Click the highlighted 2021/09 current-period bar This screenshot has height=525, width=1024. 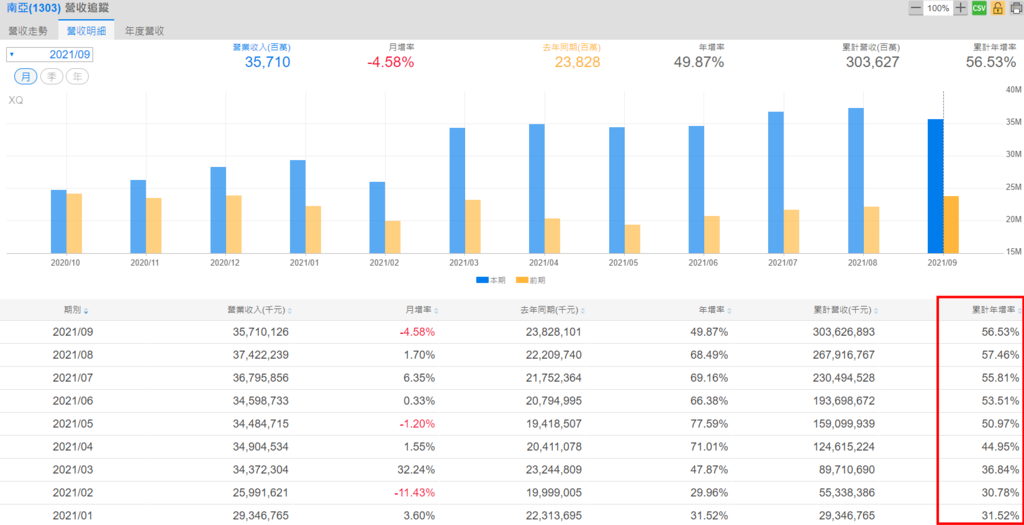[935, 186]
